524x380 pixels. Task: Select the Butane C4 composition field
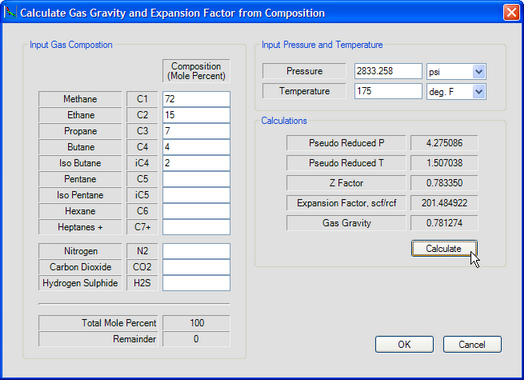click(x=196, y=147)
